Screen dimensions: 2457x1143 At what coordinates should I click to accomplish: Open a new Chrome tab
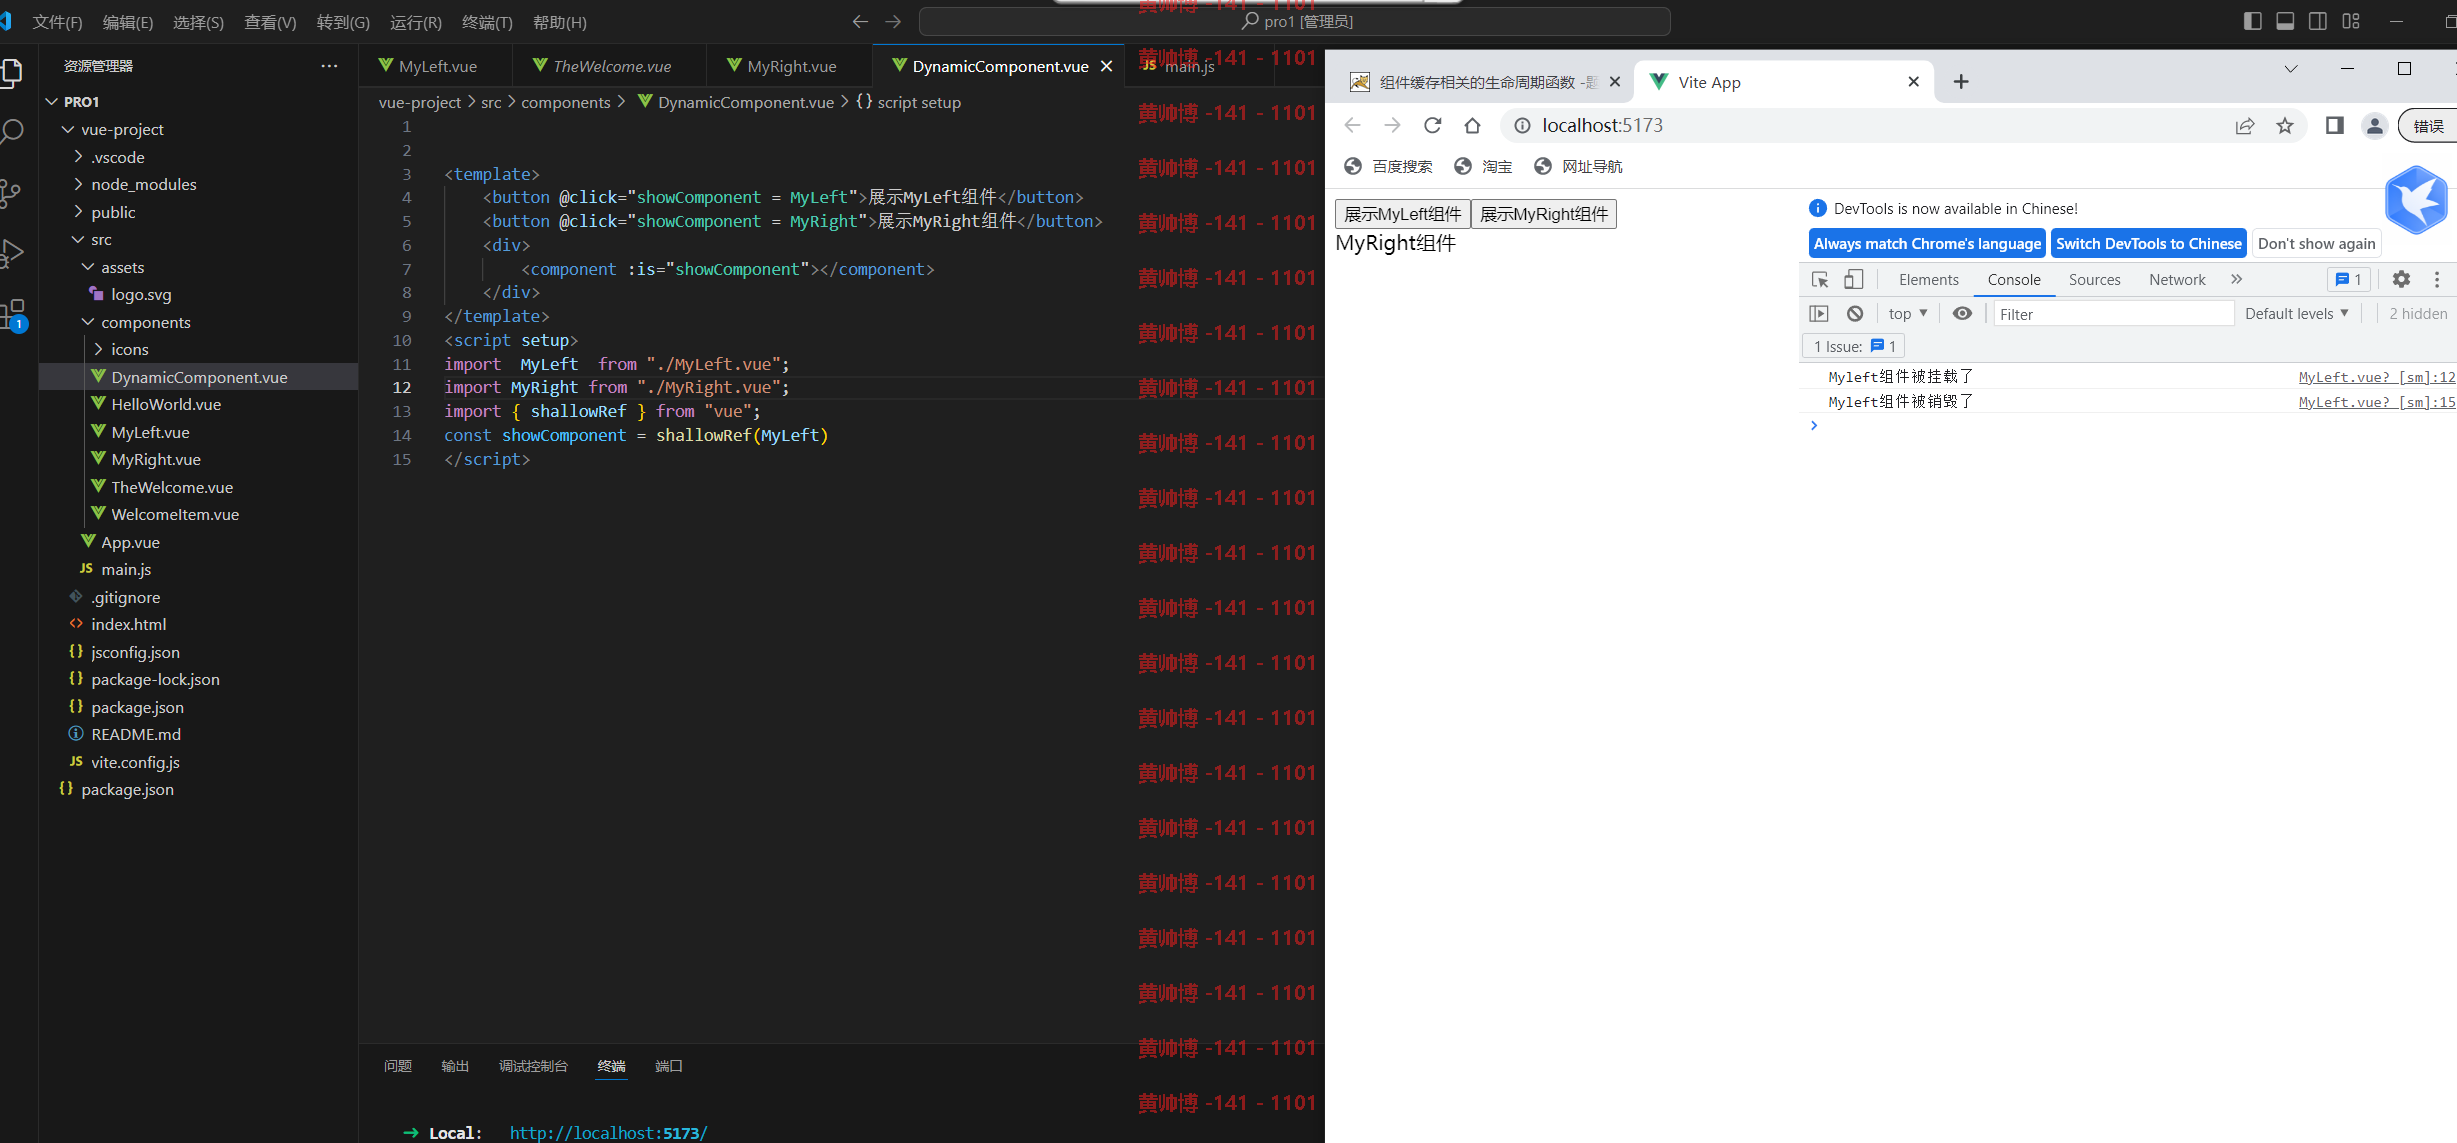coord(1961,82)
